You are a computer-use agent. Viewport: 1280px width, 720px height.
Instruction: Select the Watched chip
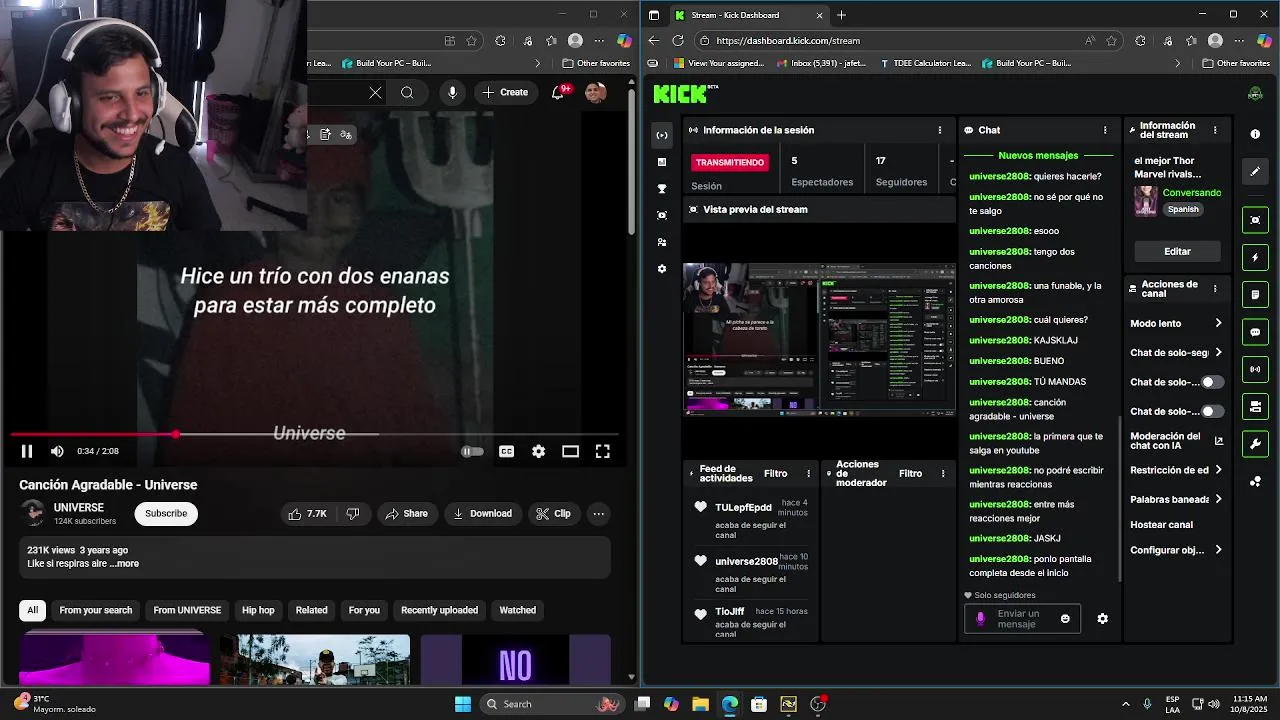coord(518,610)
